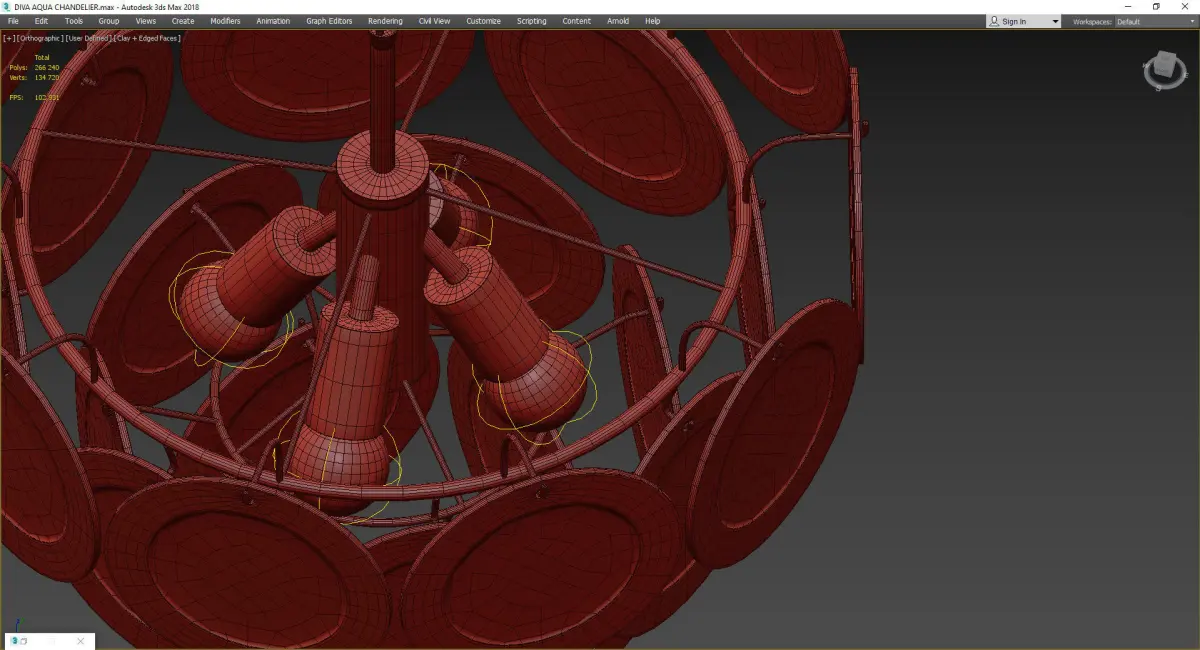The width and height of the screenshot is (1200, 650).
Task: Open the Edit menu
Action: [x=41, y=21]
